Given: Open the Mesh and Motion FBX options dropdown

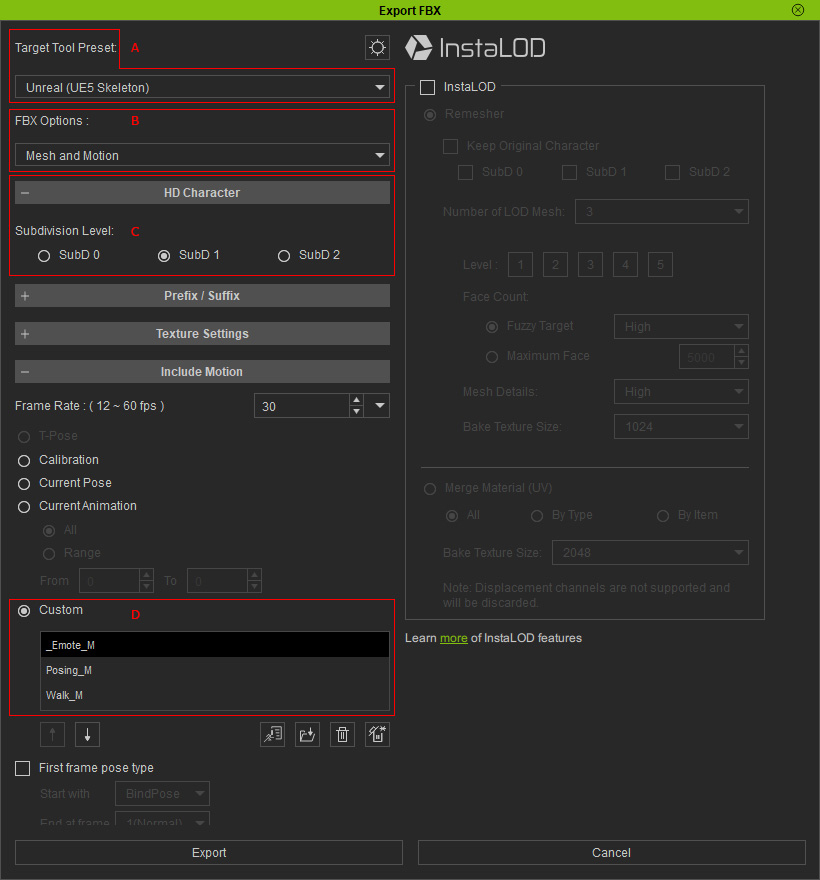Looking at the screenshot, I should (202, 156).
